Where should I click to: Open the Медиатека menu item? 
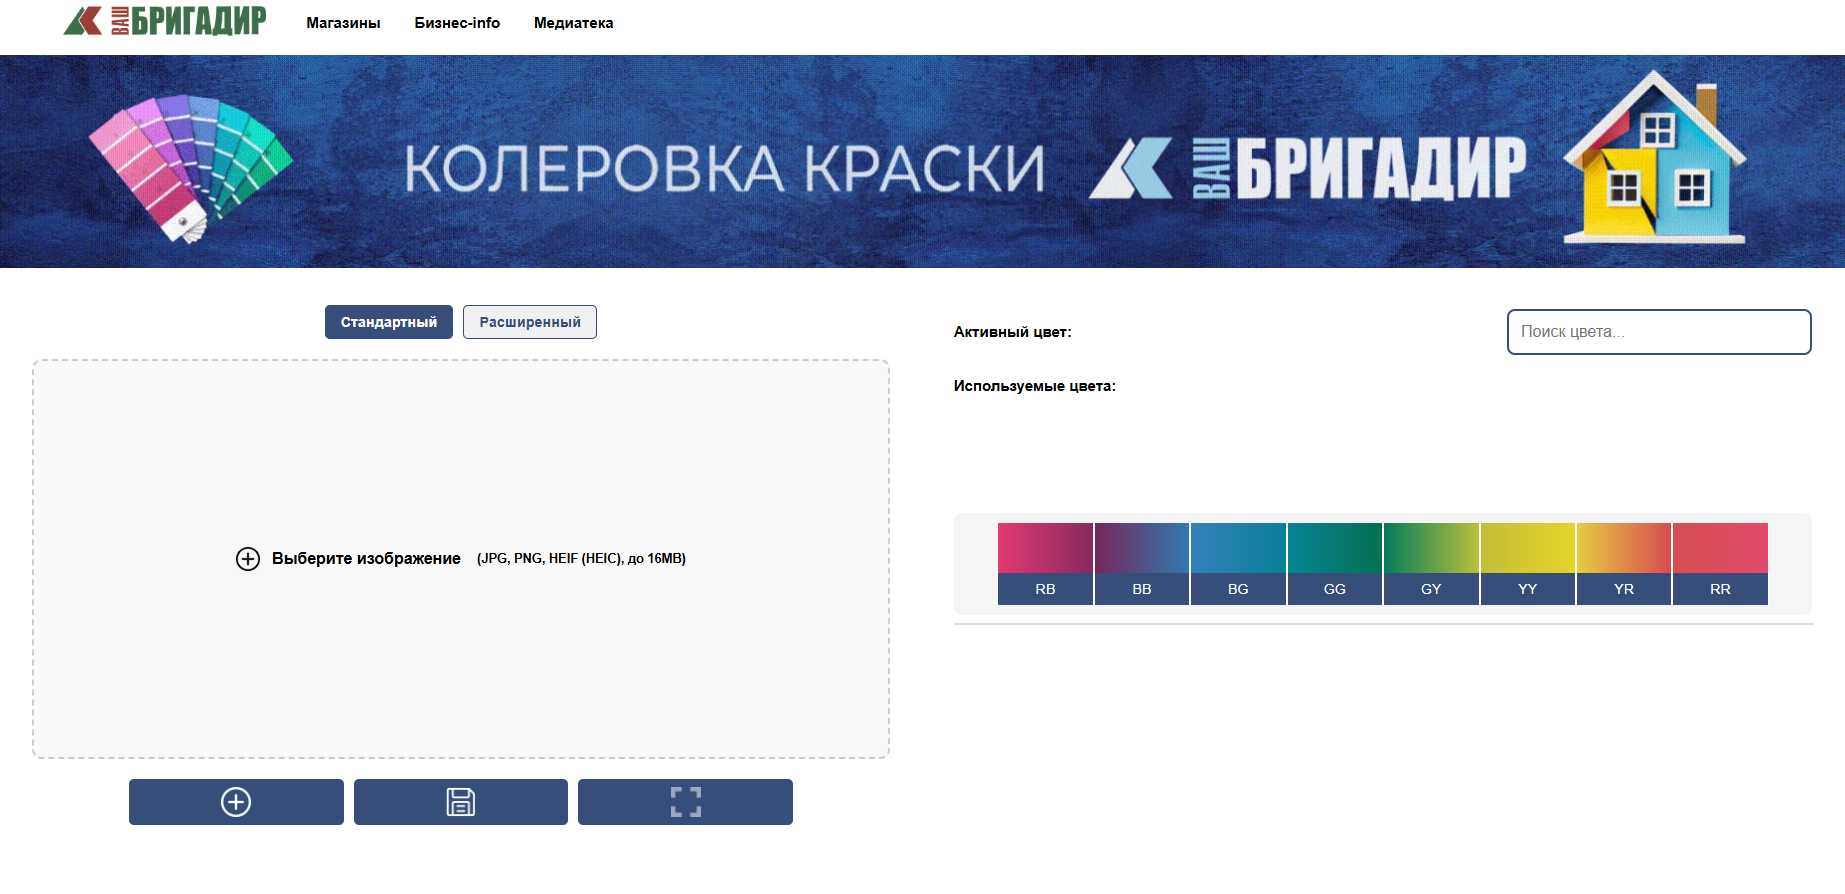pyautogui.click(x=573, y=23)
